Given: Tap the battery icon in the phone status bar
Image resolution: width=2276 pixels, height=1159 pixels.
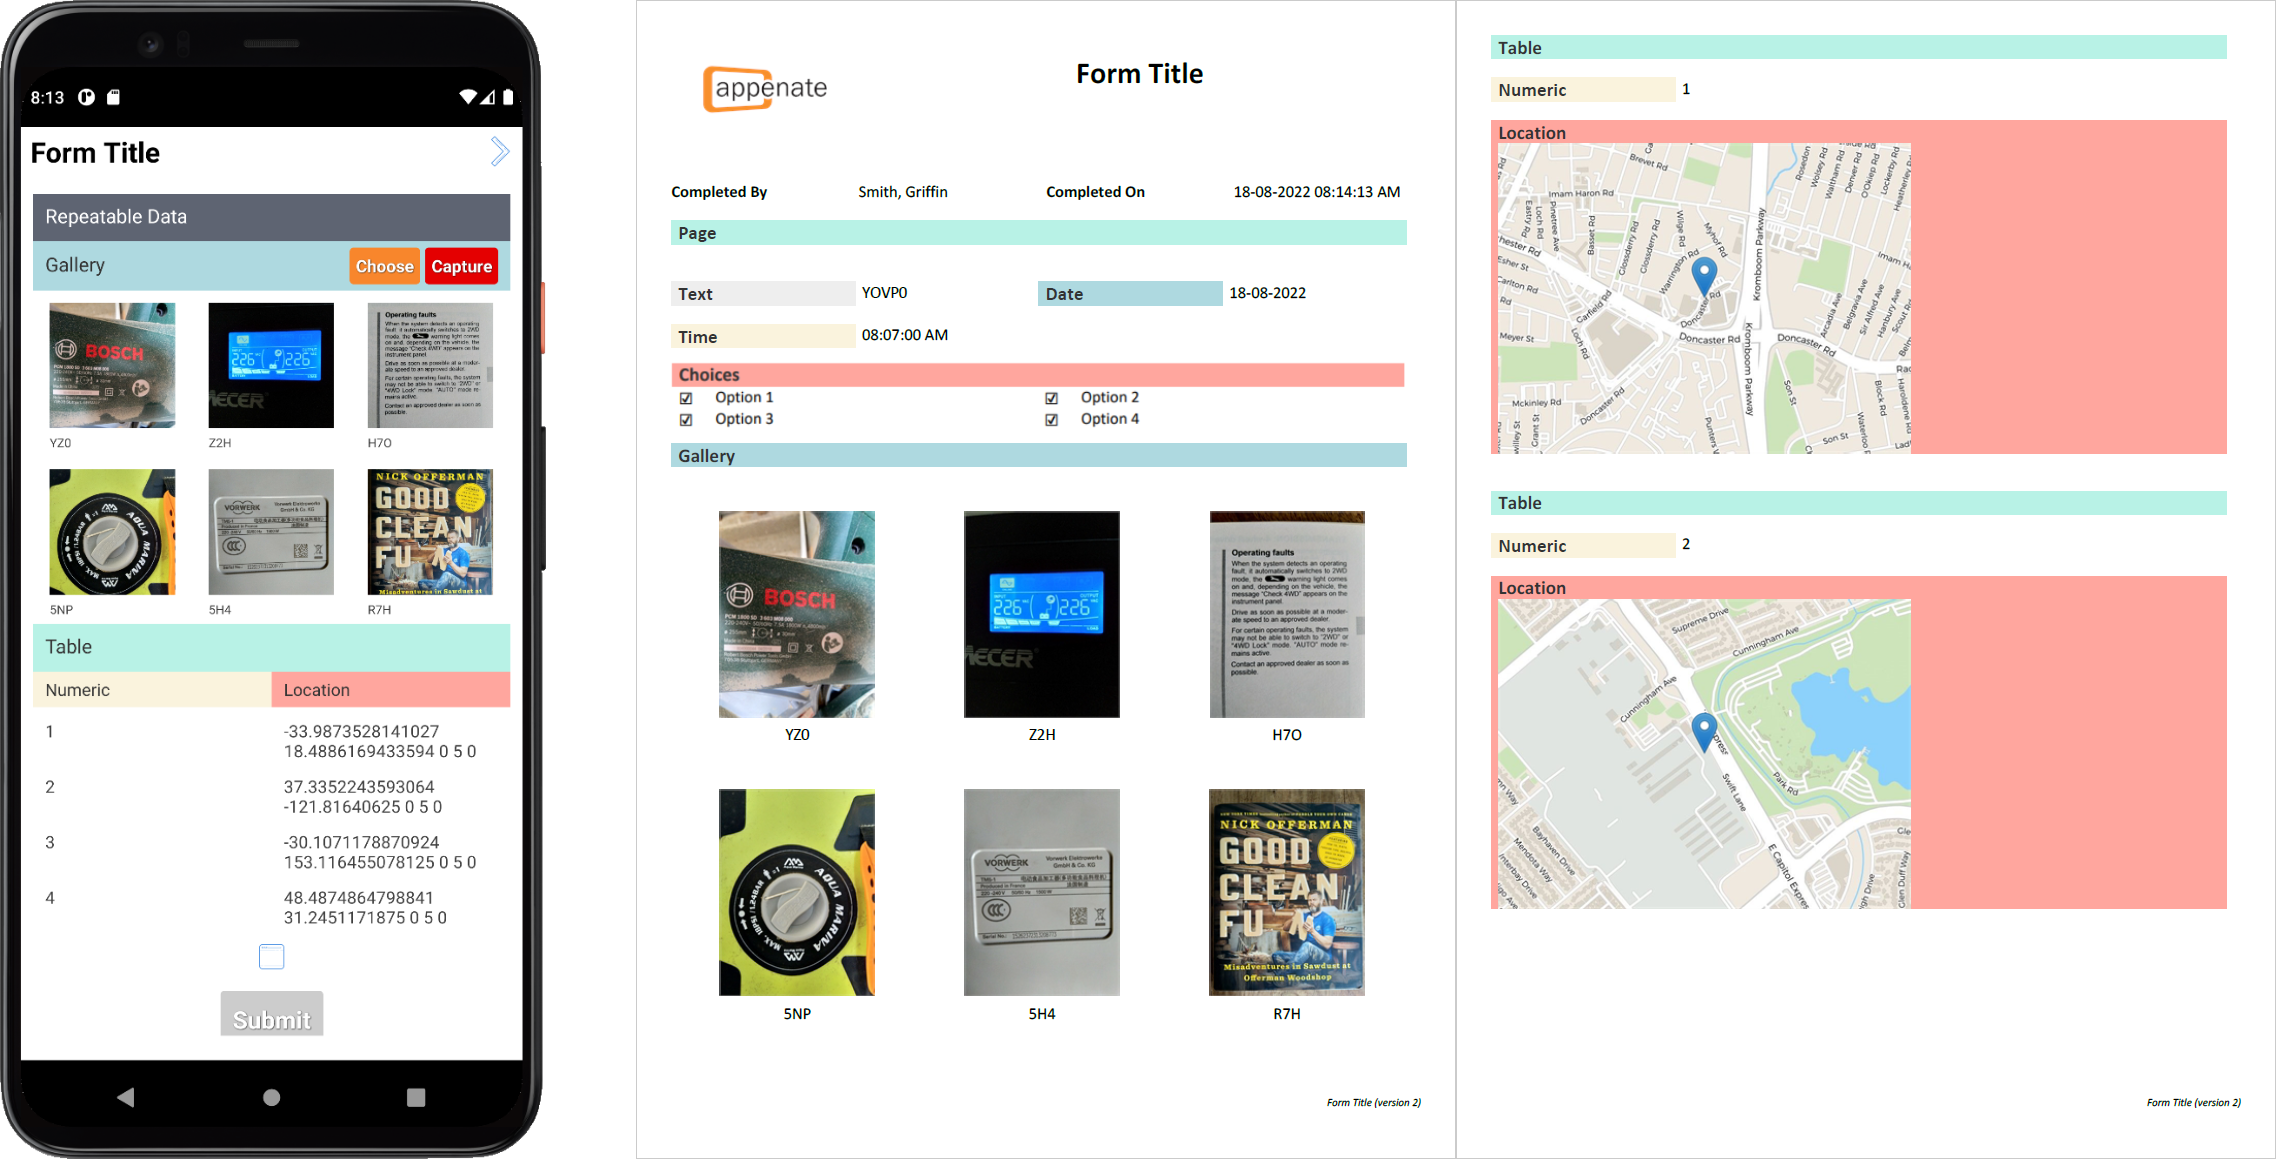Looking at the screenshot, I should click(508, 97).
